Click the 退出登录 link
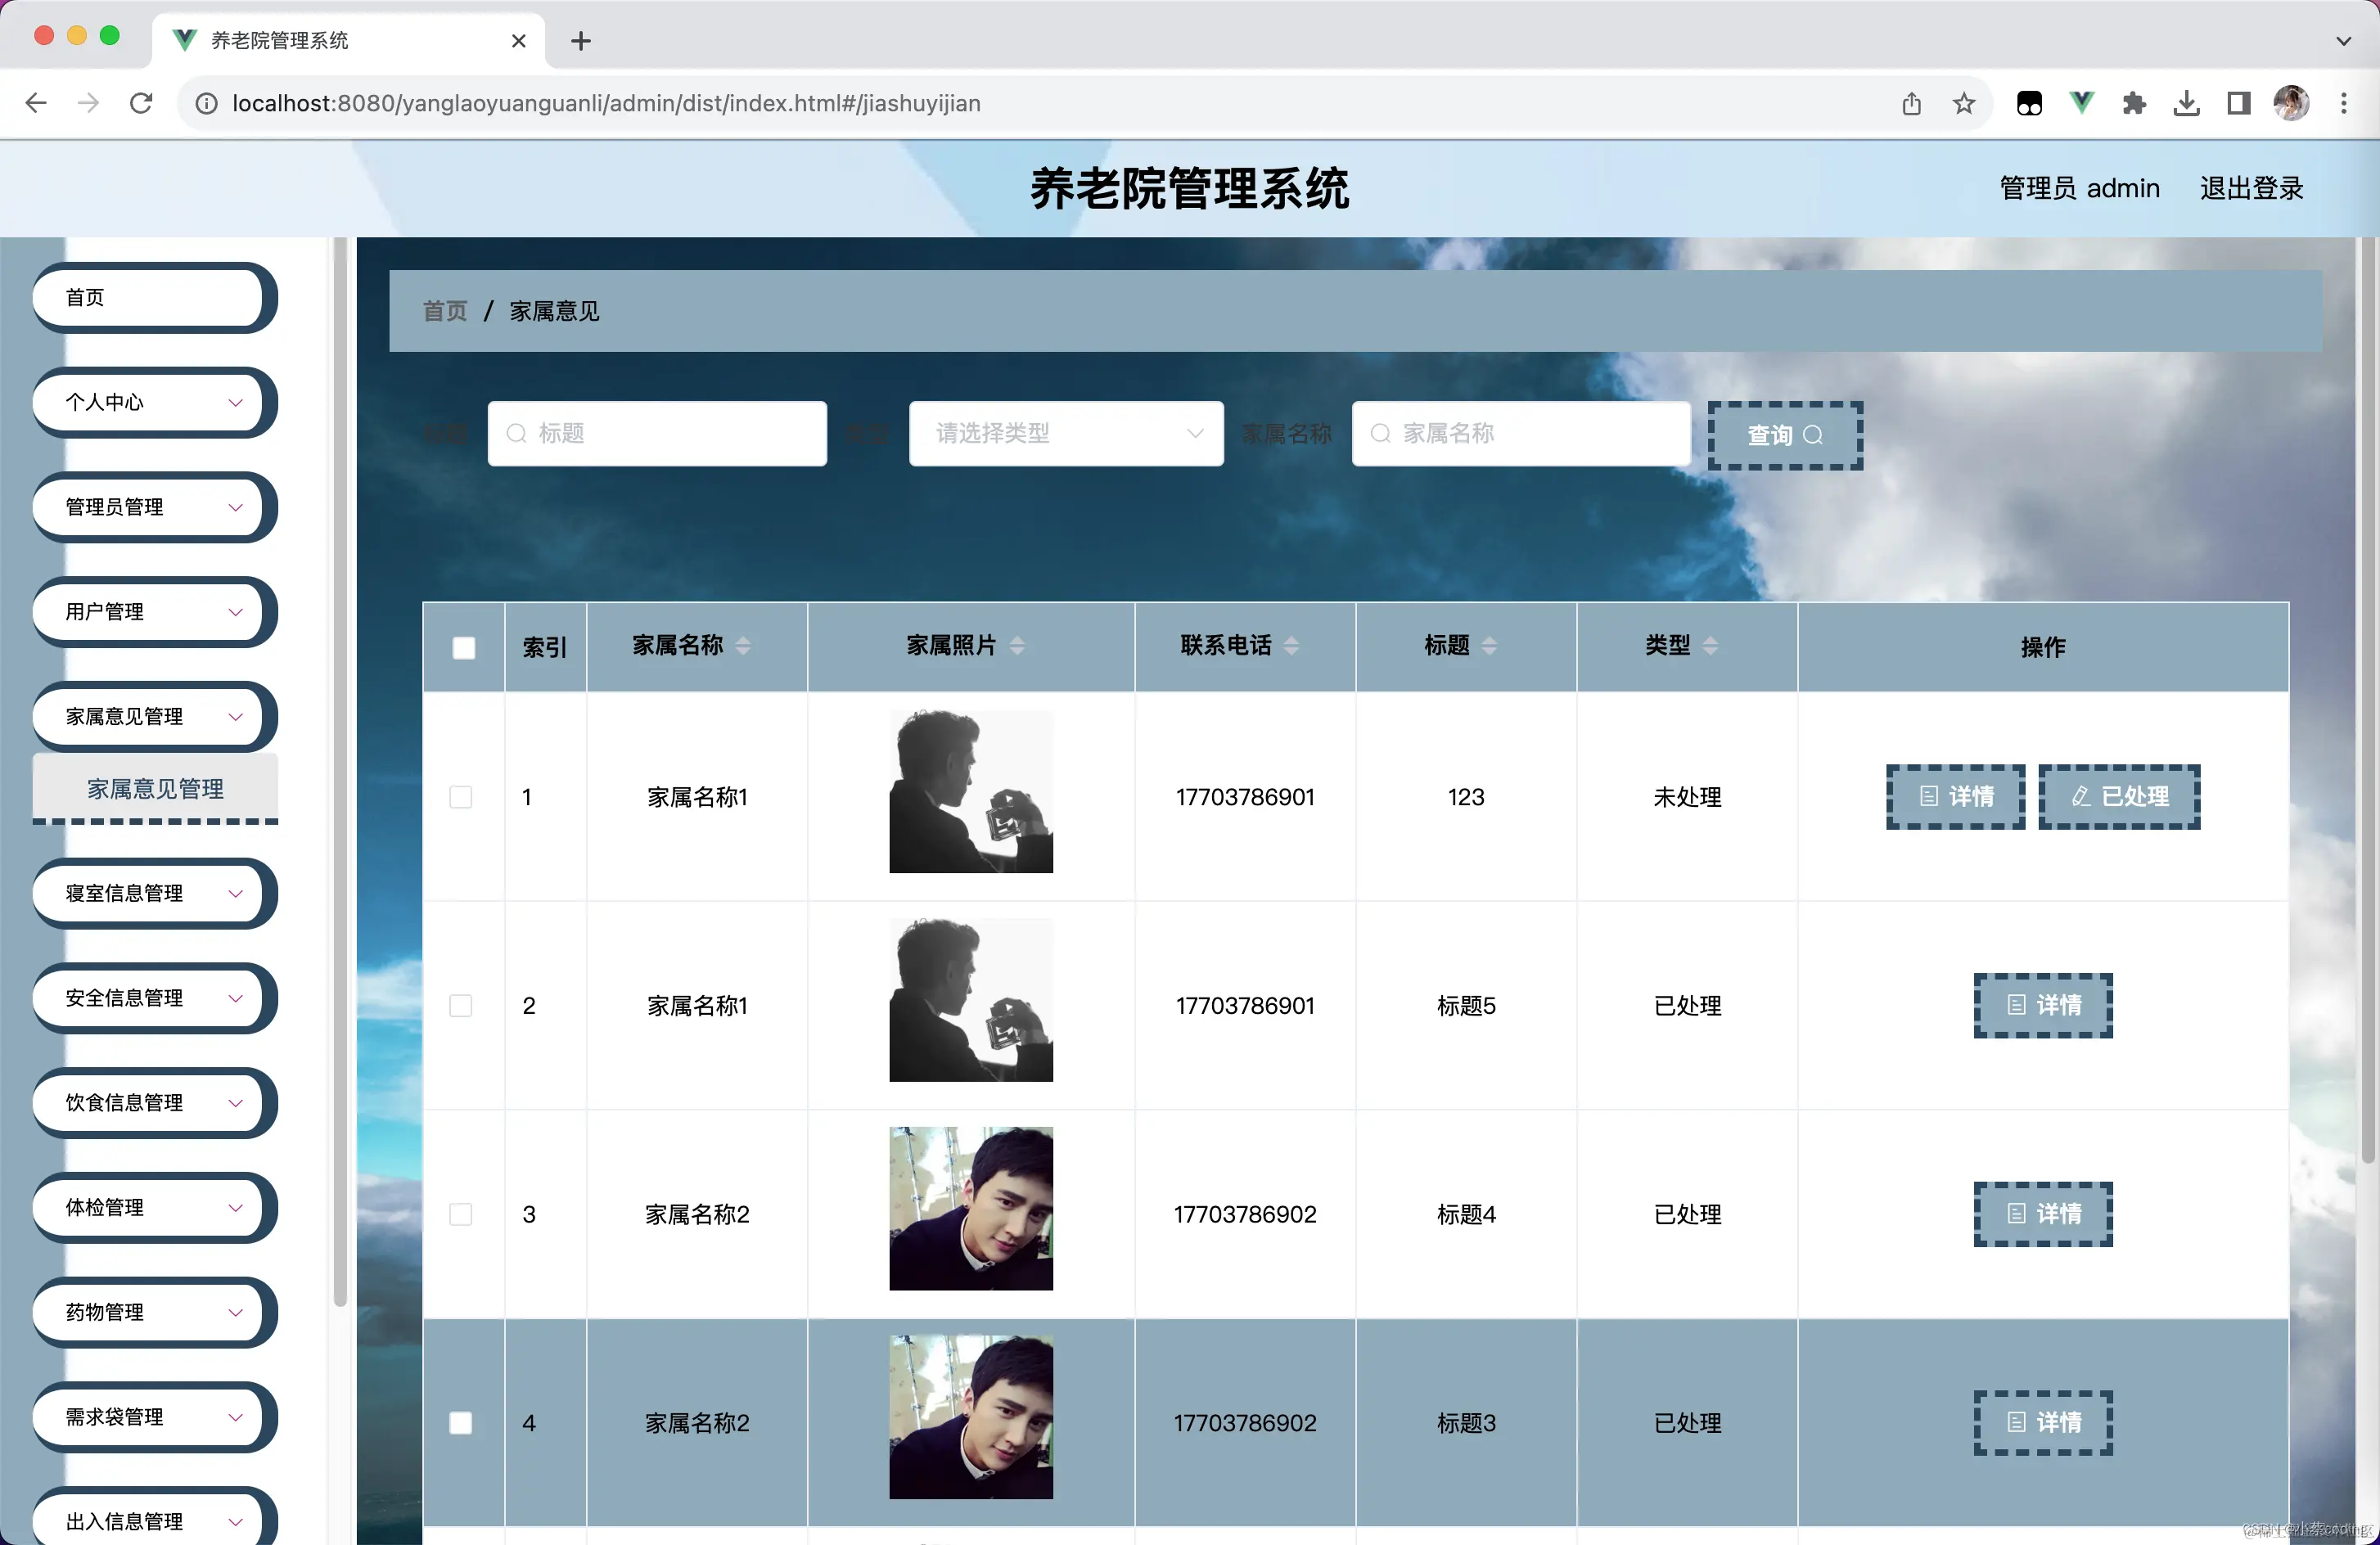The image size is (2380, 1545). (x=2251, y=188)
